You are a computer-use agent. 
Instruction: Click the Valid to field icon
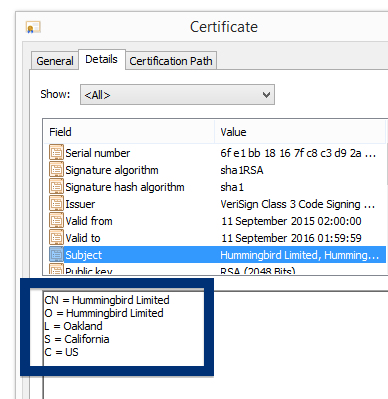point(56,238)
